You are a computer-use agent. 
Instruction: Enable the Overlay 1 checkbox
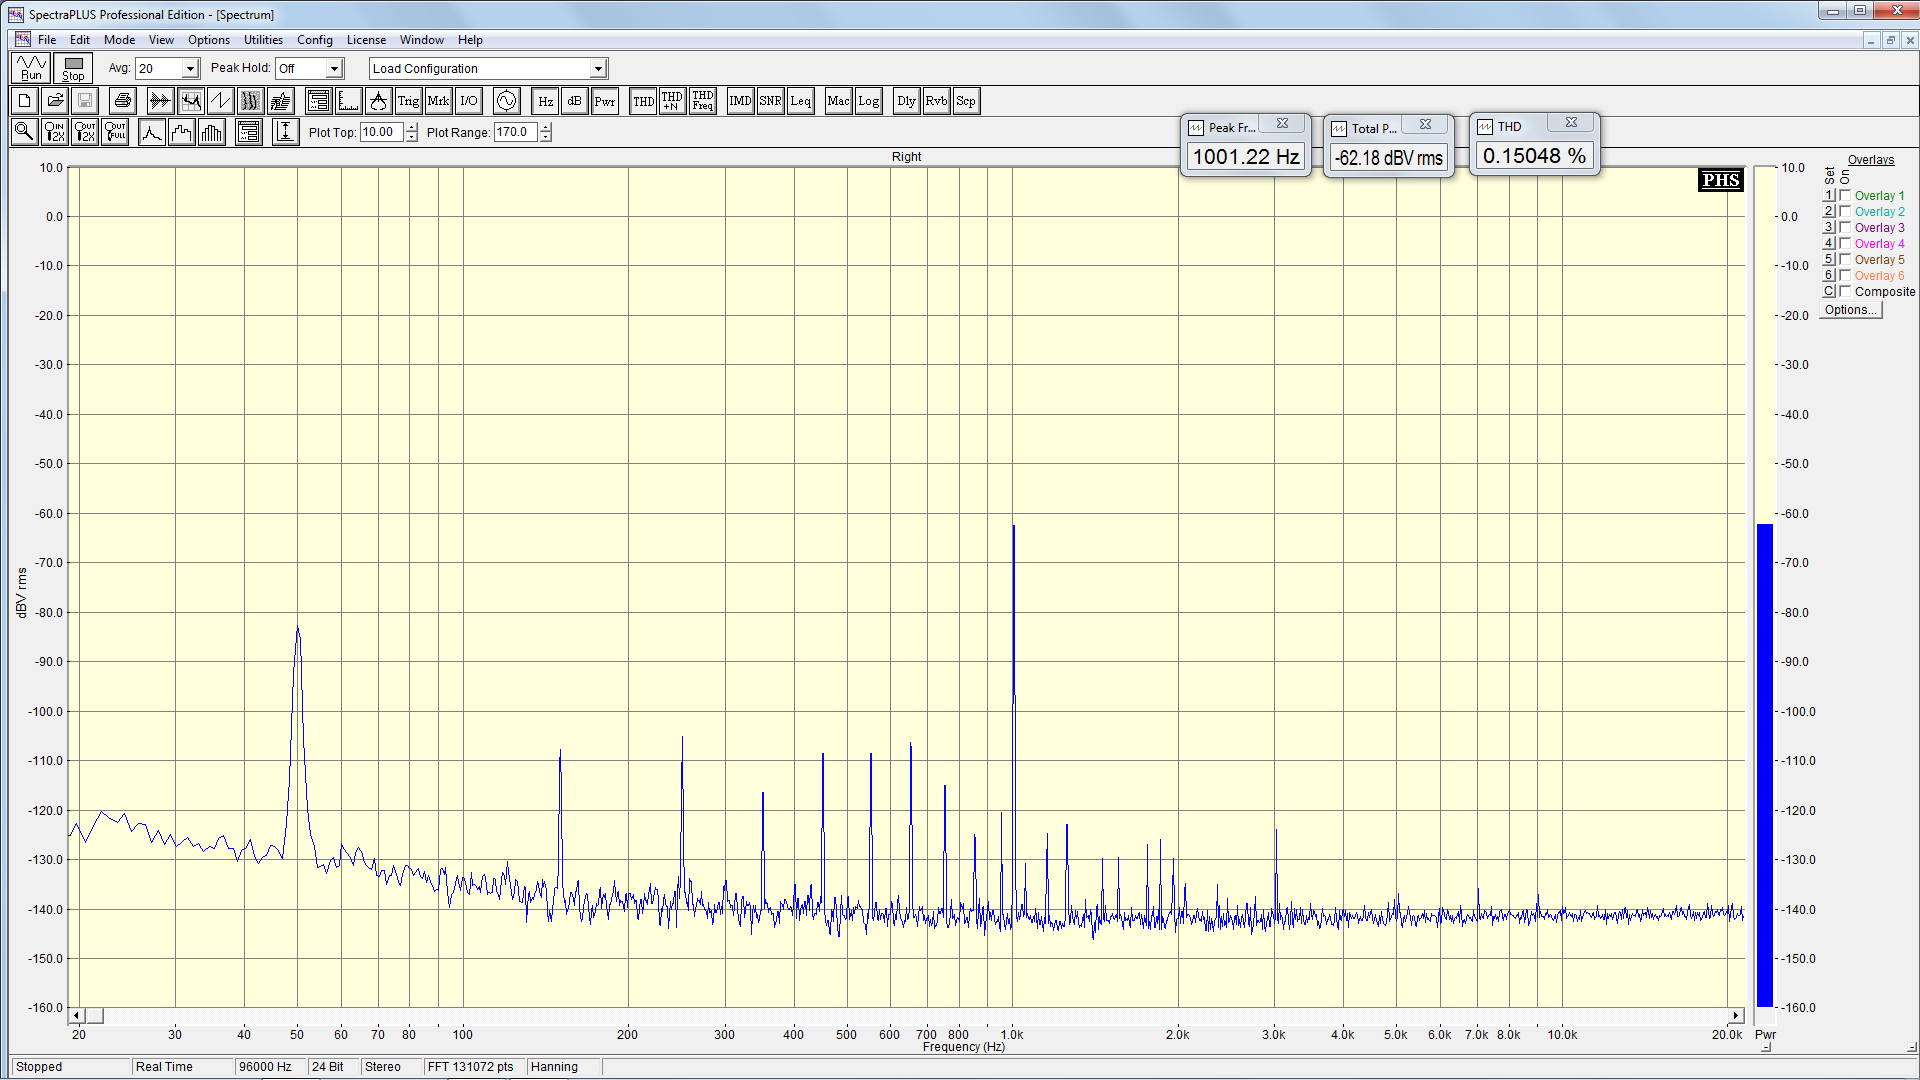coord(1846,195)
